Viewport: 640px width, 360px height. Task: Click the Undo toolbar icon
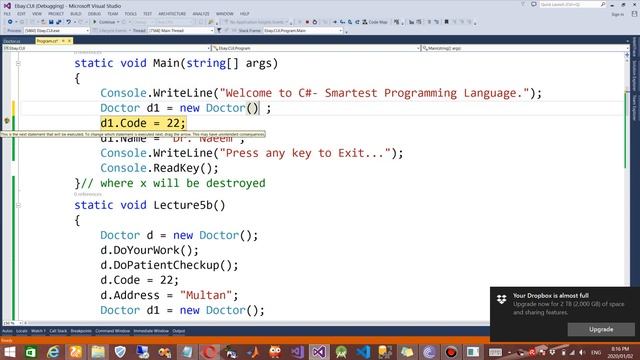point(69,22)
